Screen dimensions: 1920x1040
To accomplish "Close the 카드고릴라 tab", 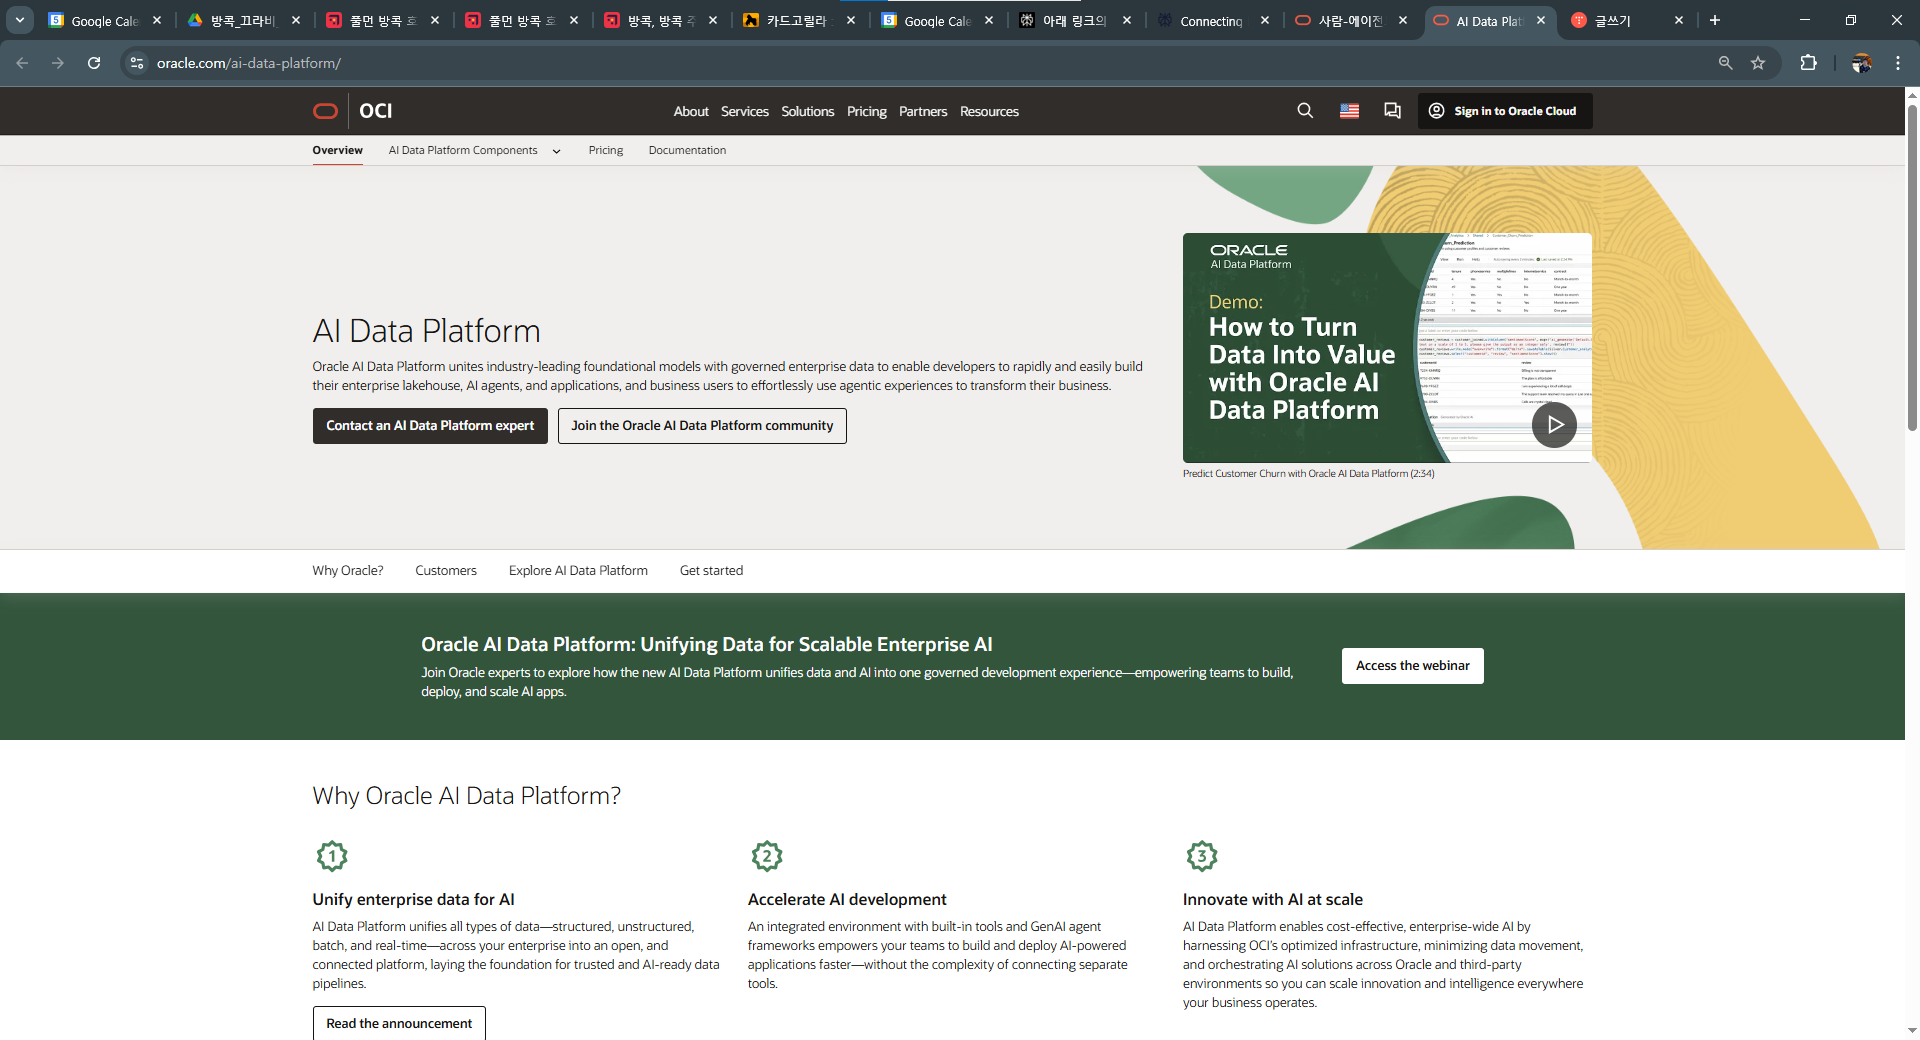I will (x=851, y=20).
